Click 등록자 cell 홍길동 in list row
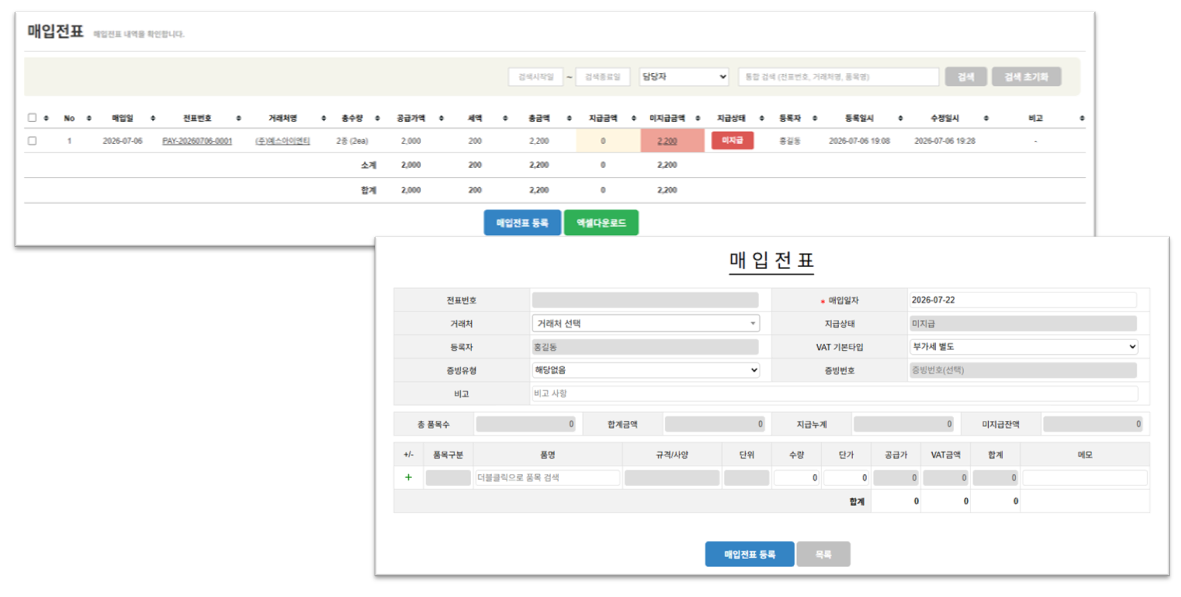This screenshot has height=597, width=1181. coord(789,141)
